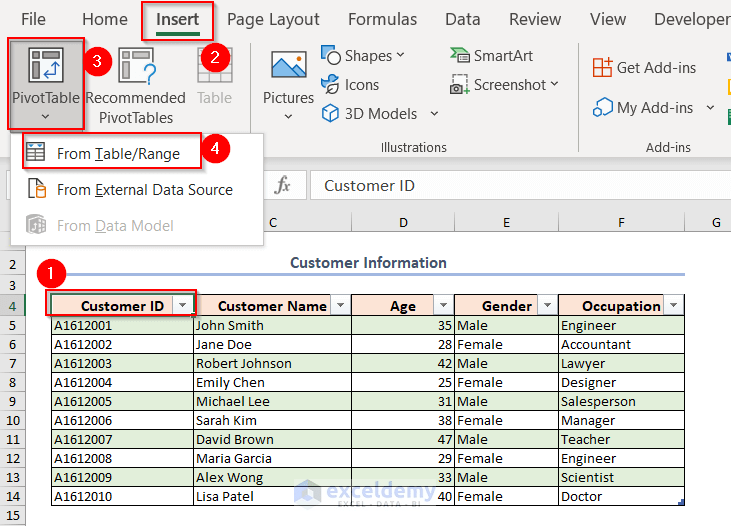The height and width of the screenshot is (526, 731).
Task: Open the Gender column filter dropdown
Action: (x=547, y=305)
